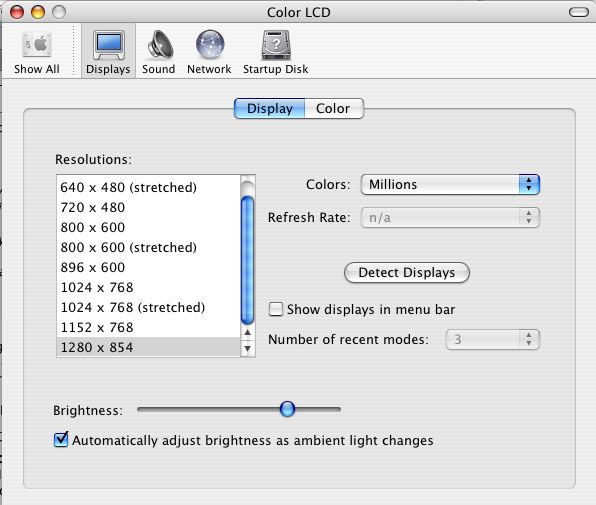Close the Color LCD window

(x=17, y=12)
